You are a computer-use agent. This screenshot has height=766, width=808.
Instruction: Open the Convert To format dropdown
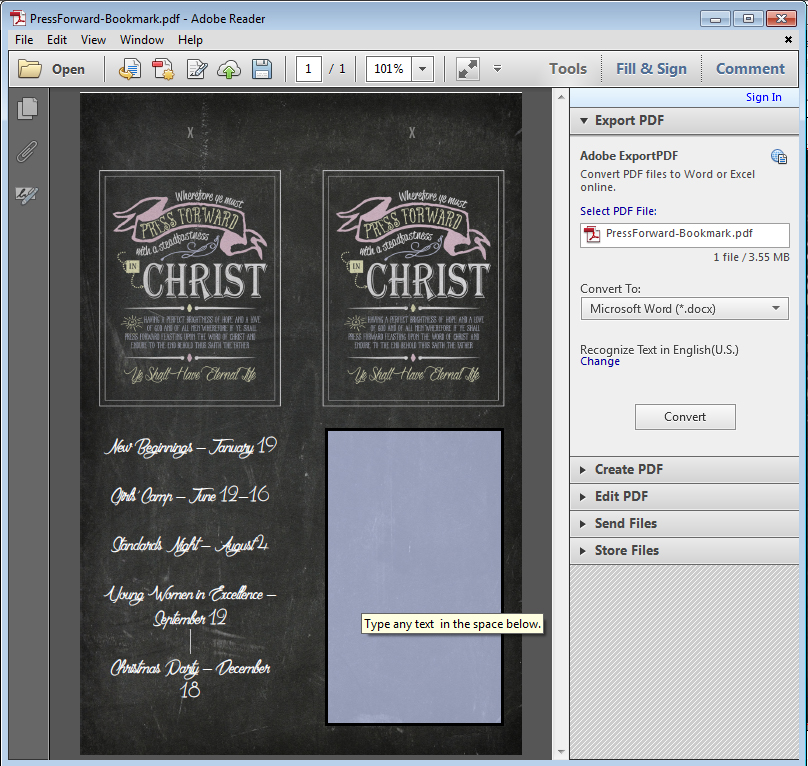684,309
